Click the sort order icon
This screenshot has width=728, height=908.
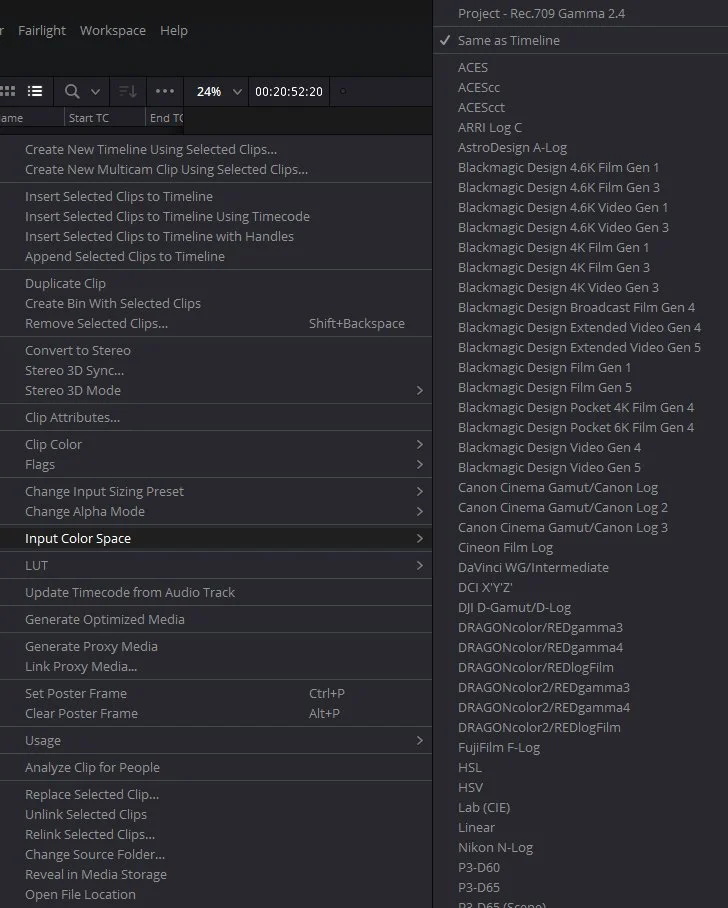tap(127, 91)
